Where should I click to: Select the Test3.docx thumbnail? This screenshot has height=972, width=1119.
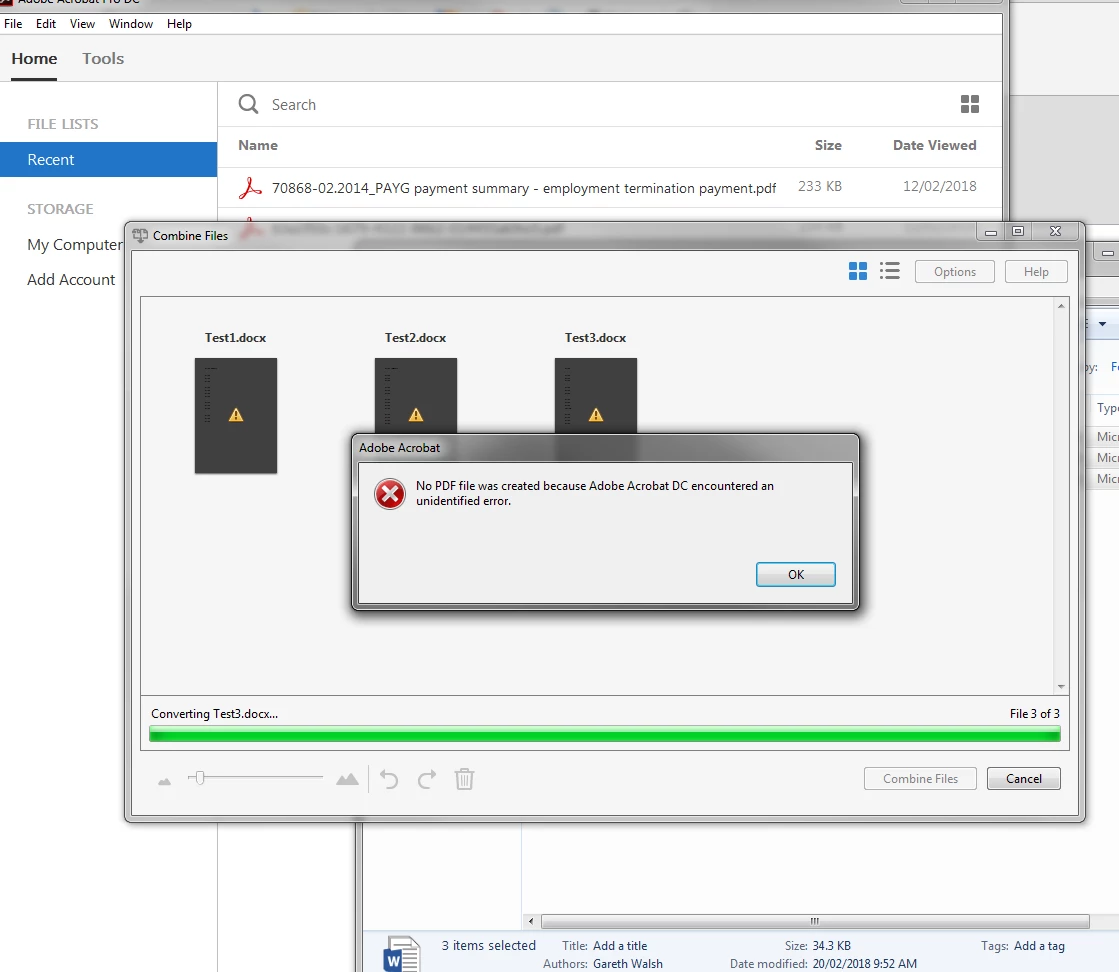click(x=595, y=395)
